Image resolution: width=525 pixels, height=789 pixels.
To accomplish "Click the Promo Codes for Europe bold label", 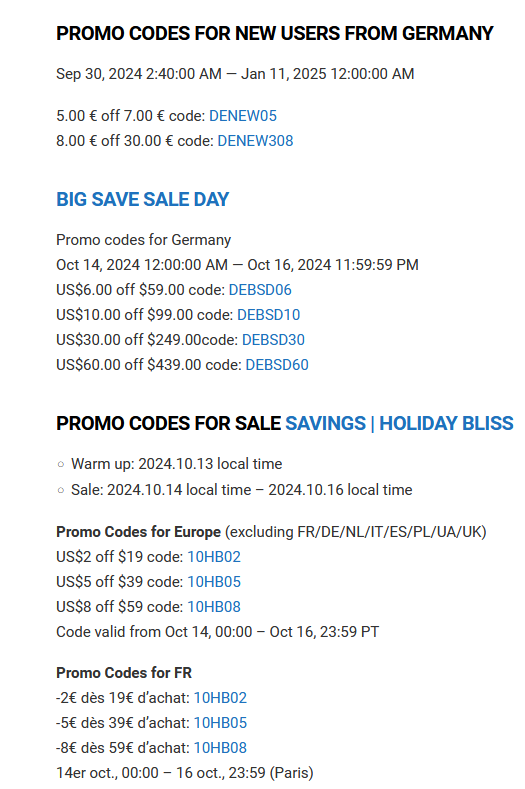I will [138, 532].
